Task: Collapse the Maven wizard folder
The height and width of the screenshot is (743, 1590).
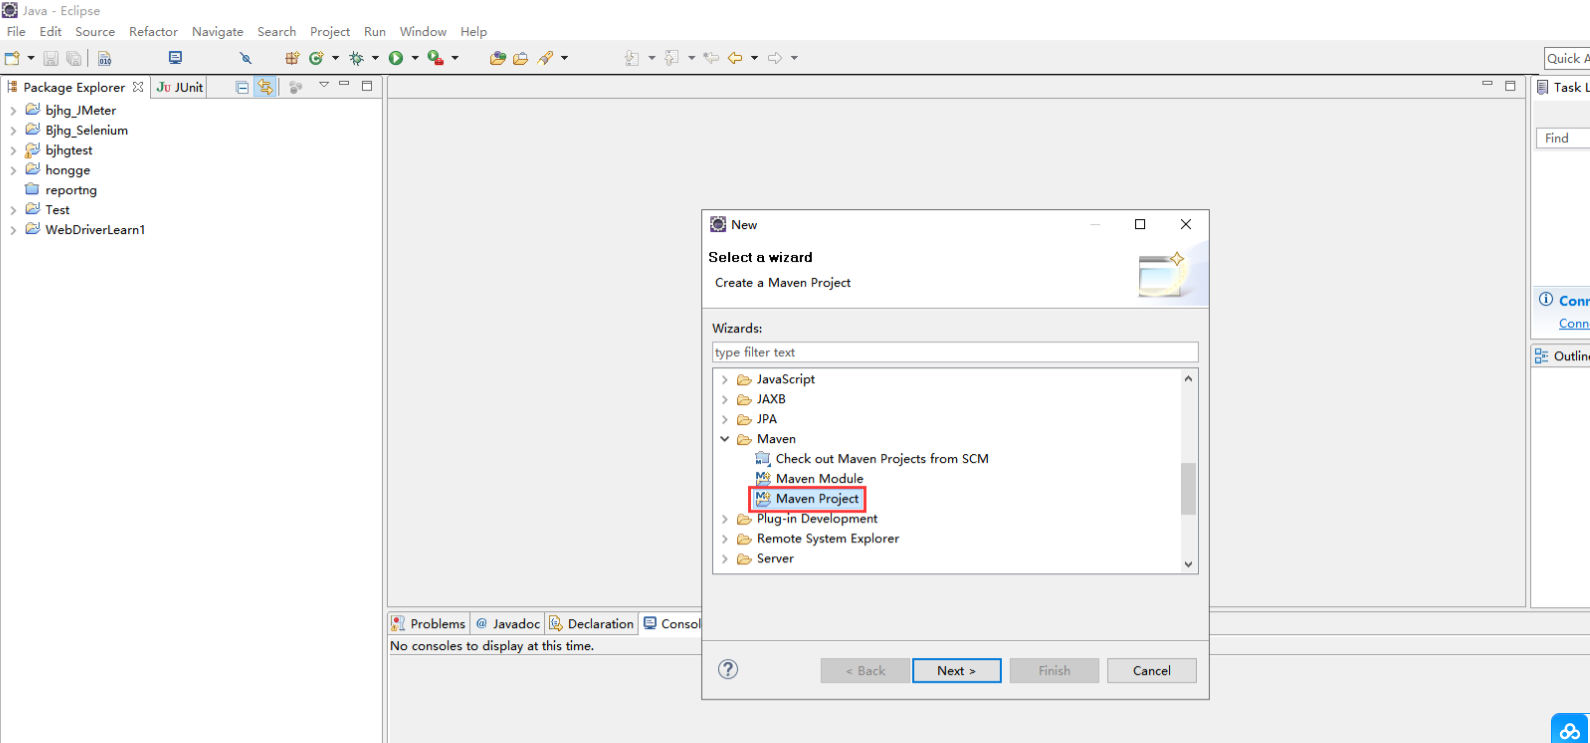Action: pos(725,439)
